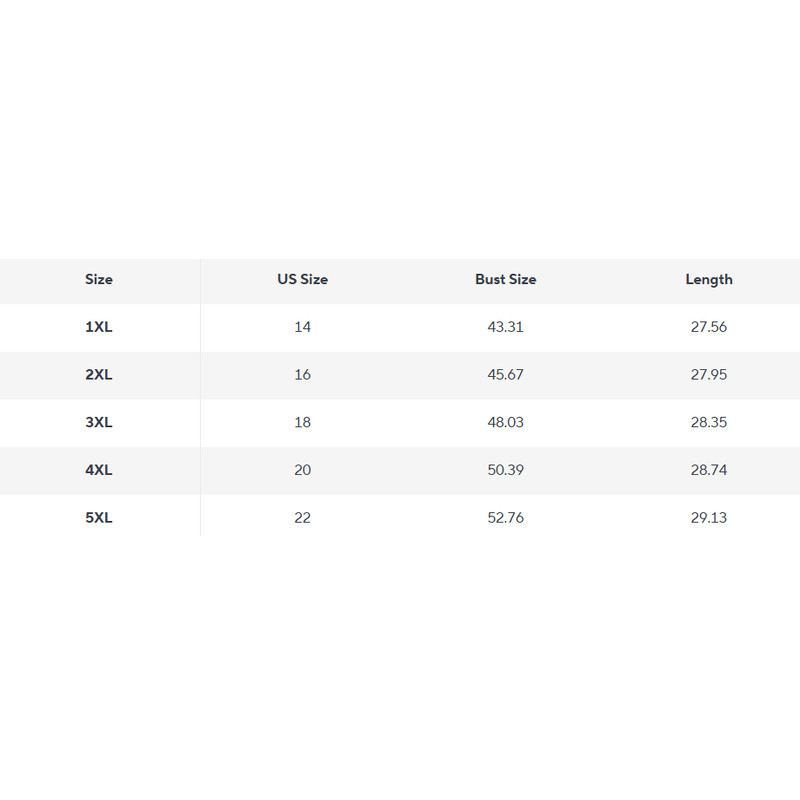Select the 4XL size row label
This screenshot has width=800, height=800.
(99, 470)
